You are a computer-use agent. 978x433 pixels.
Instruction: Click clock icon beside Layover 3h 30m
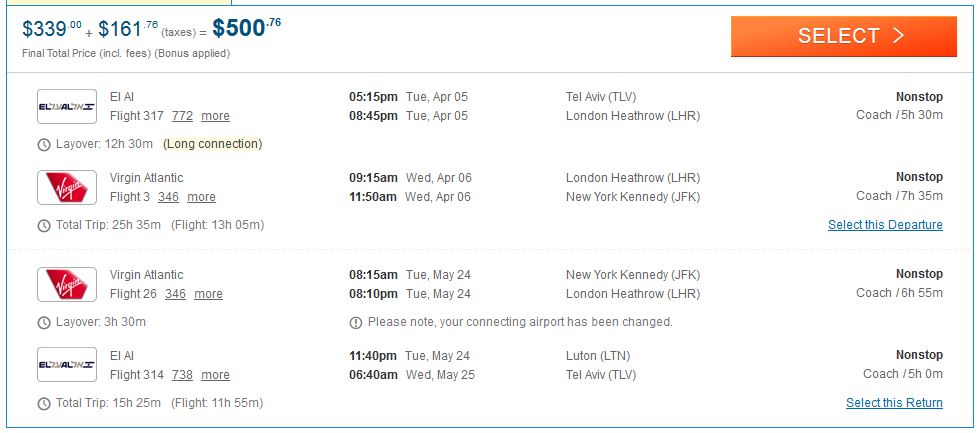click(43, 323)
